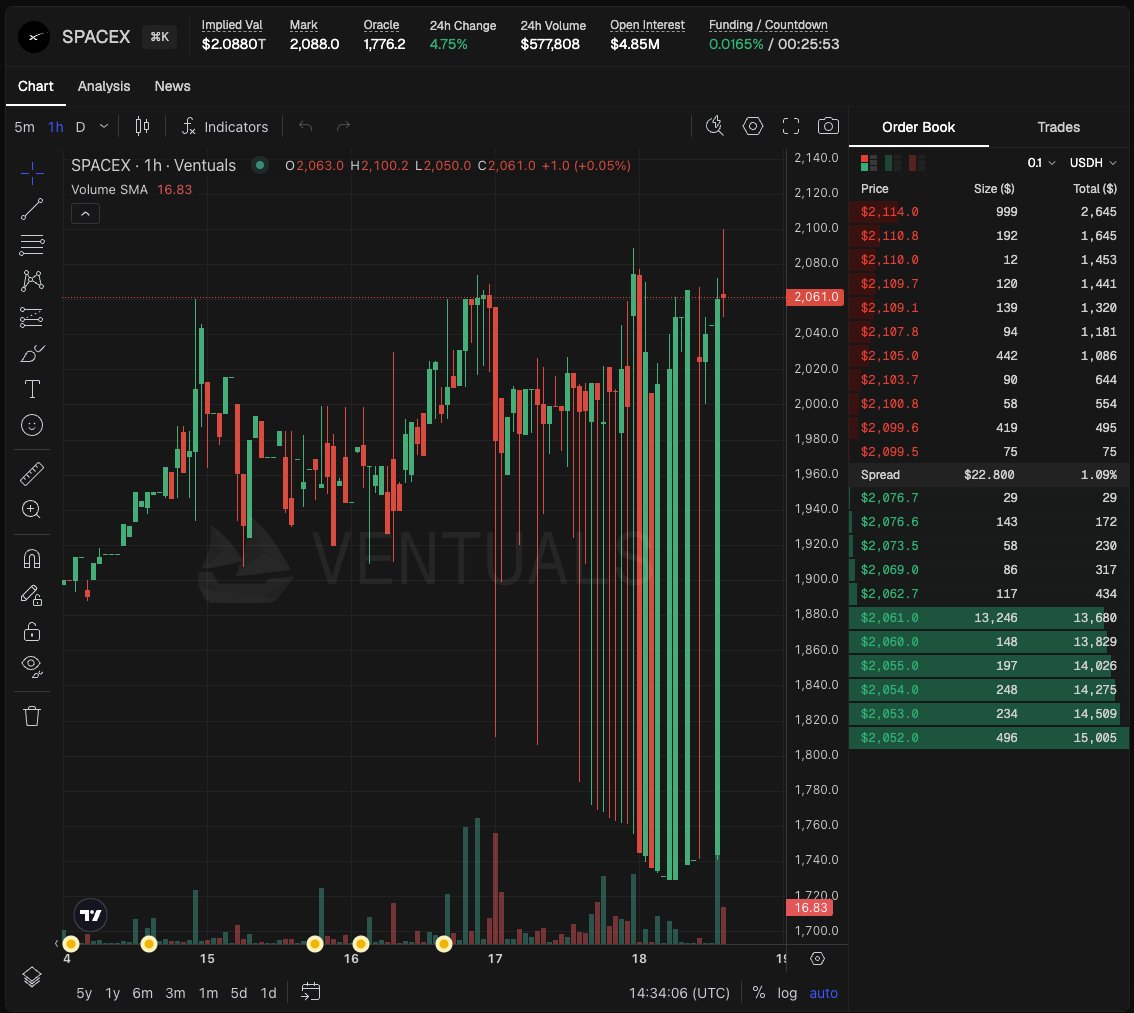Click the trash remove objects icon
The image size is (1134, 1013).
pos(32,716)
